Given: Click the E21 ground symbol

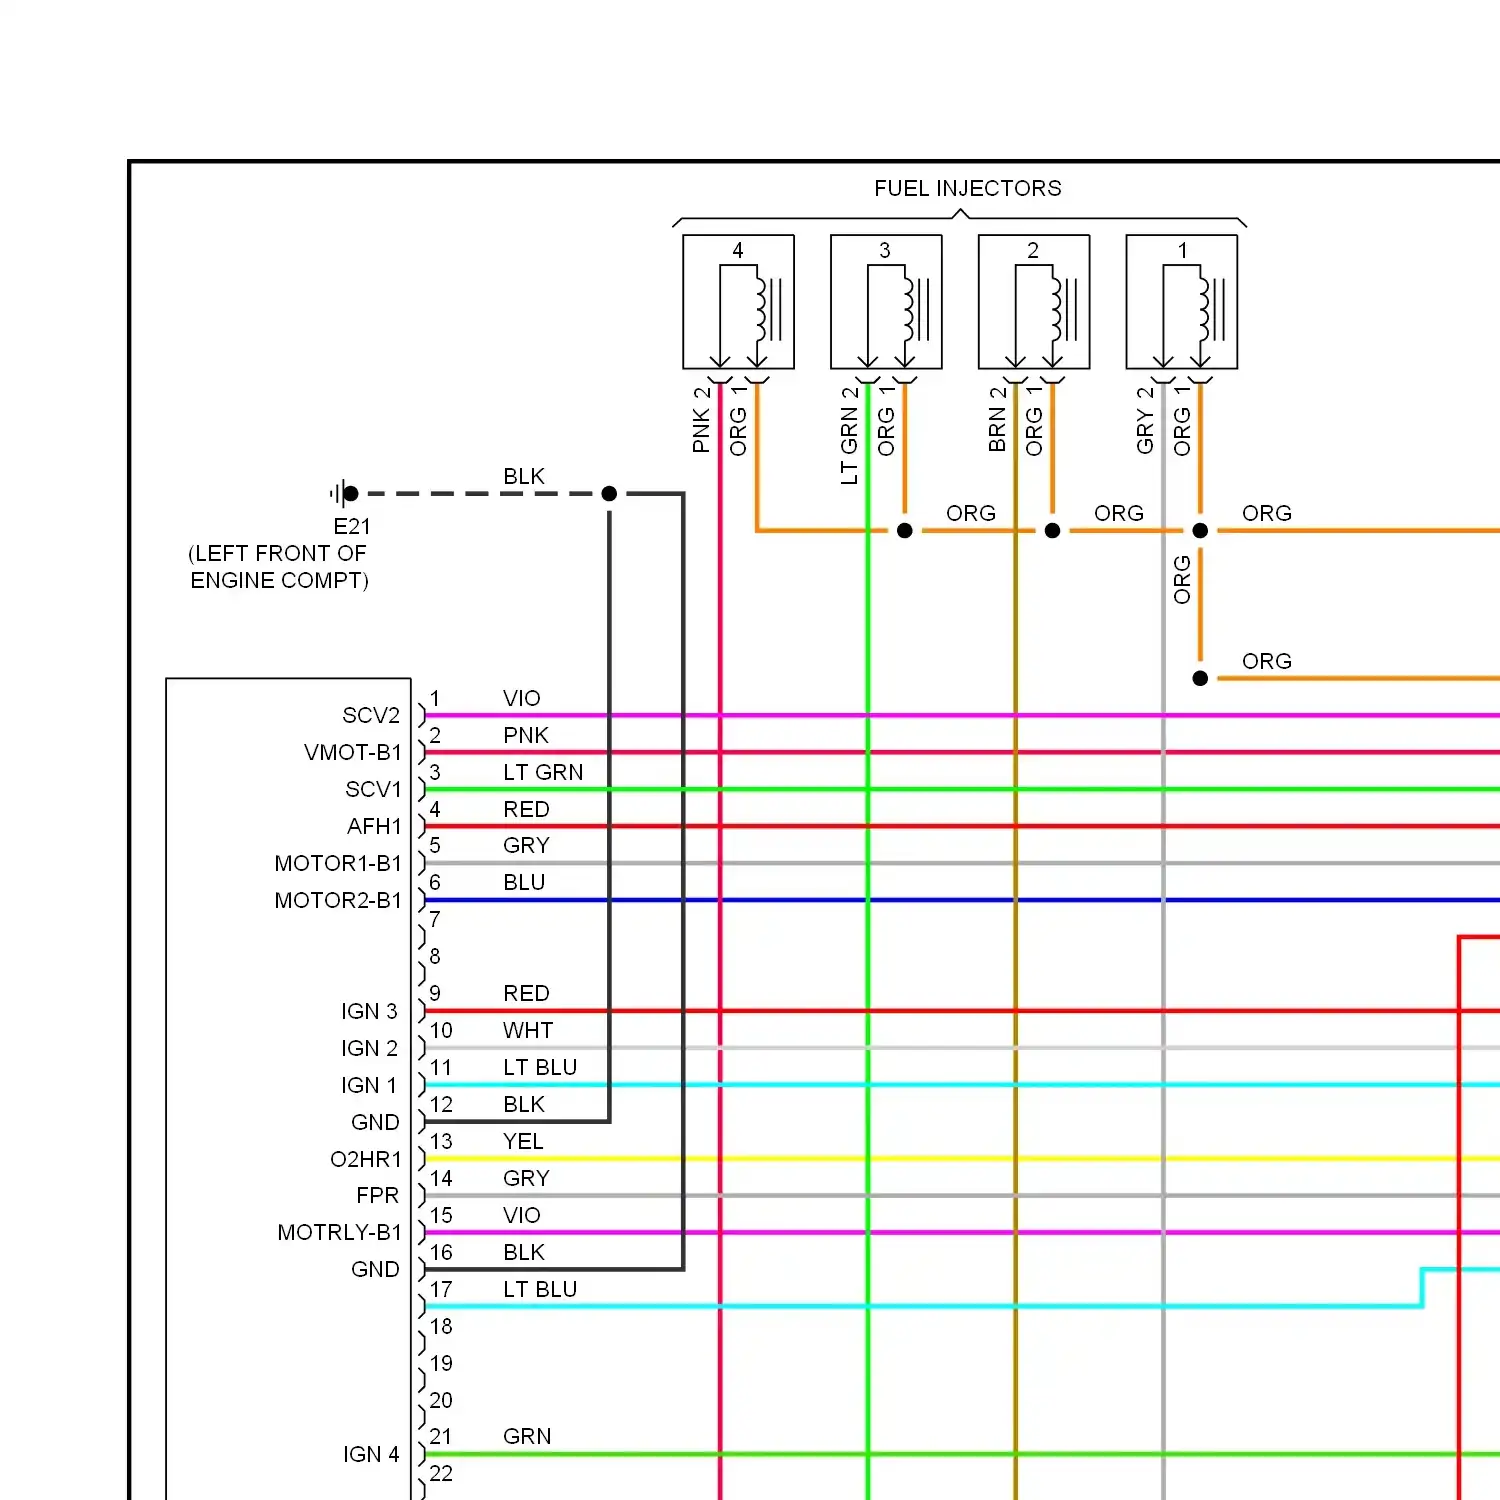Looking at the screenshot, I should coord(344,493).
